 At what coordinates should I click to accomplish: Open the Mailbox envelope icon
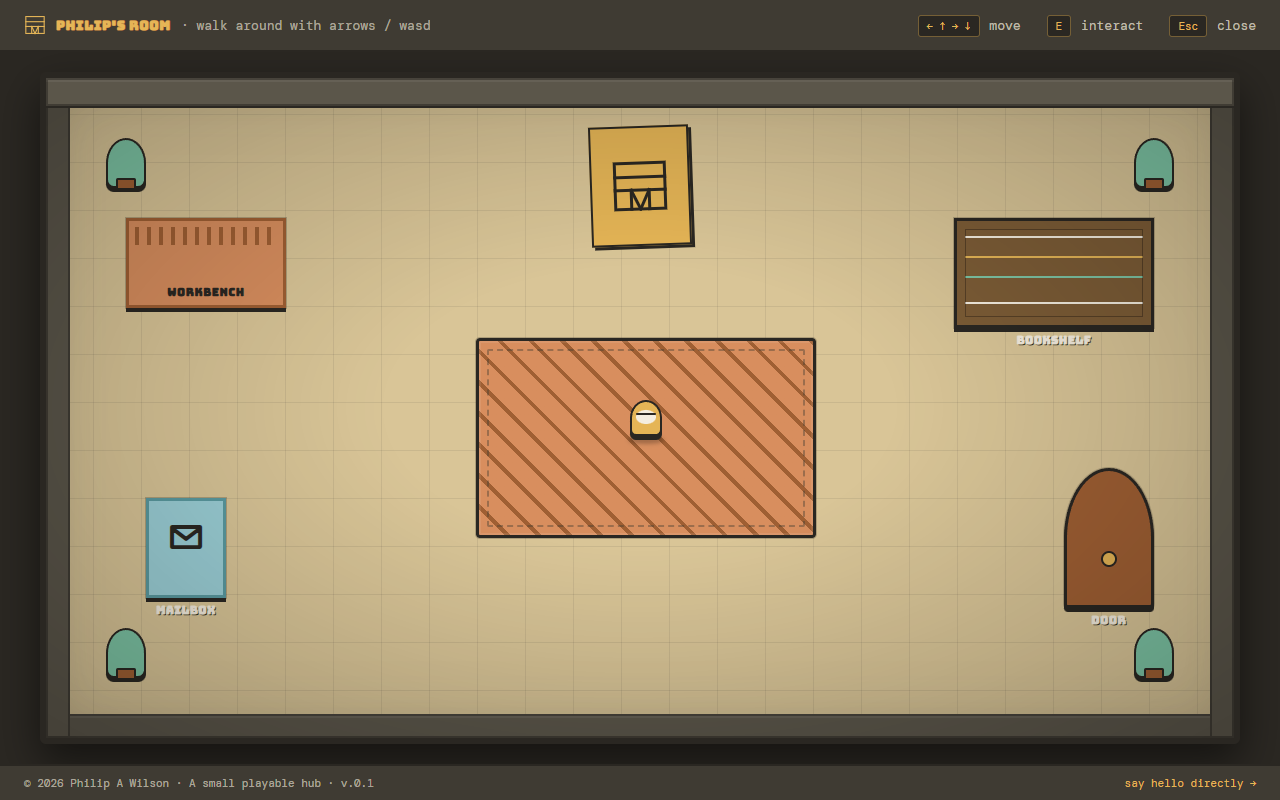coord(186,537)
